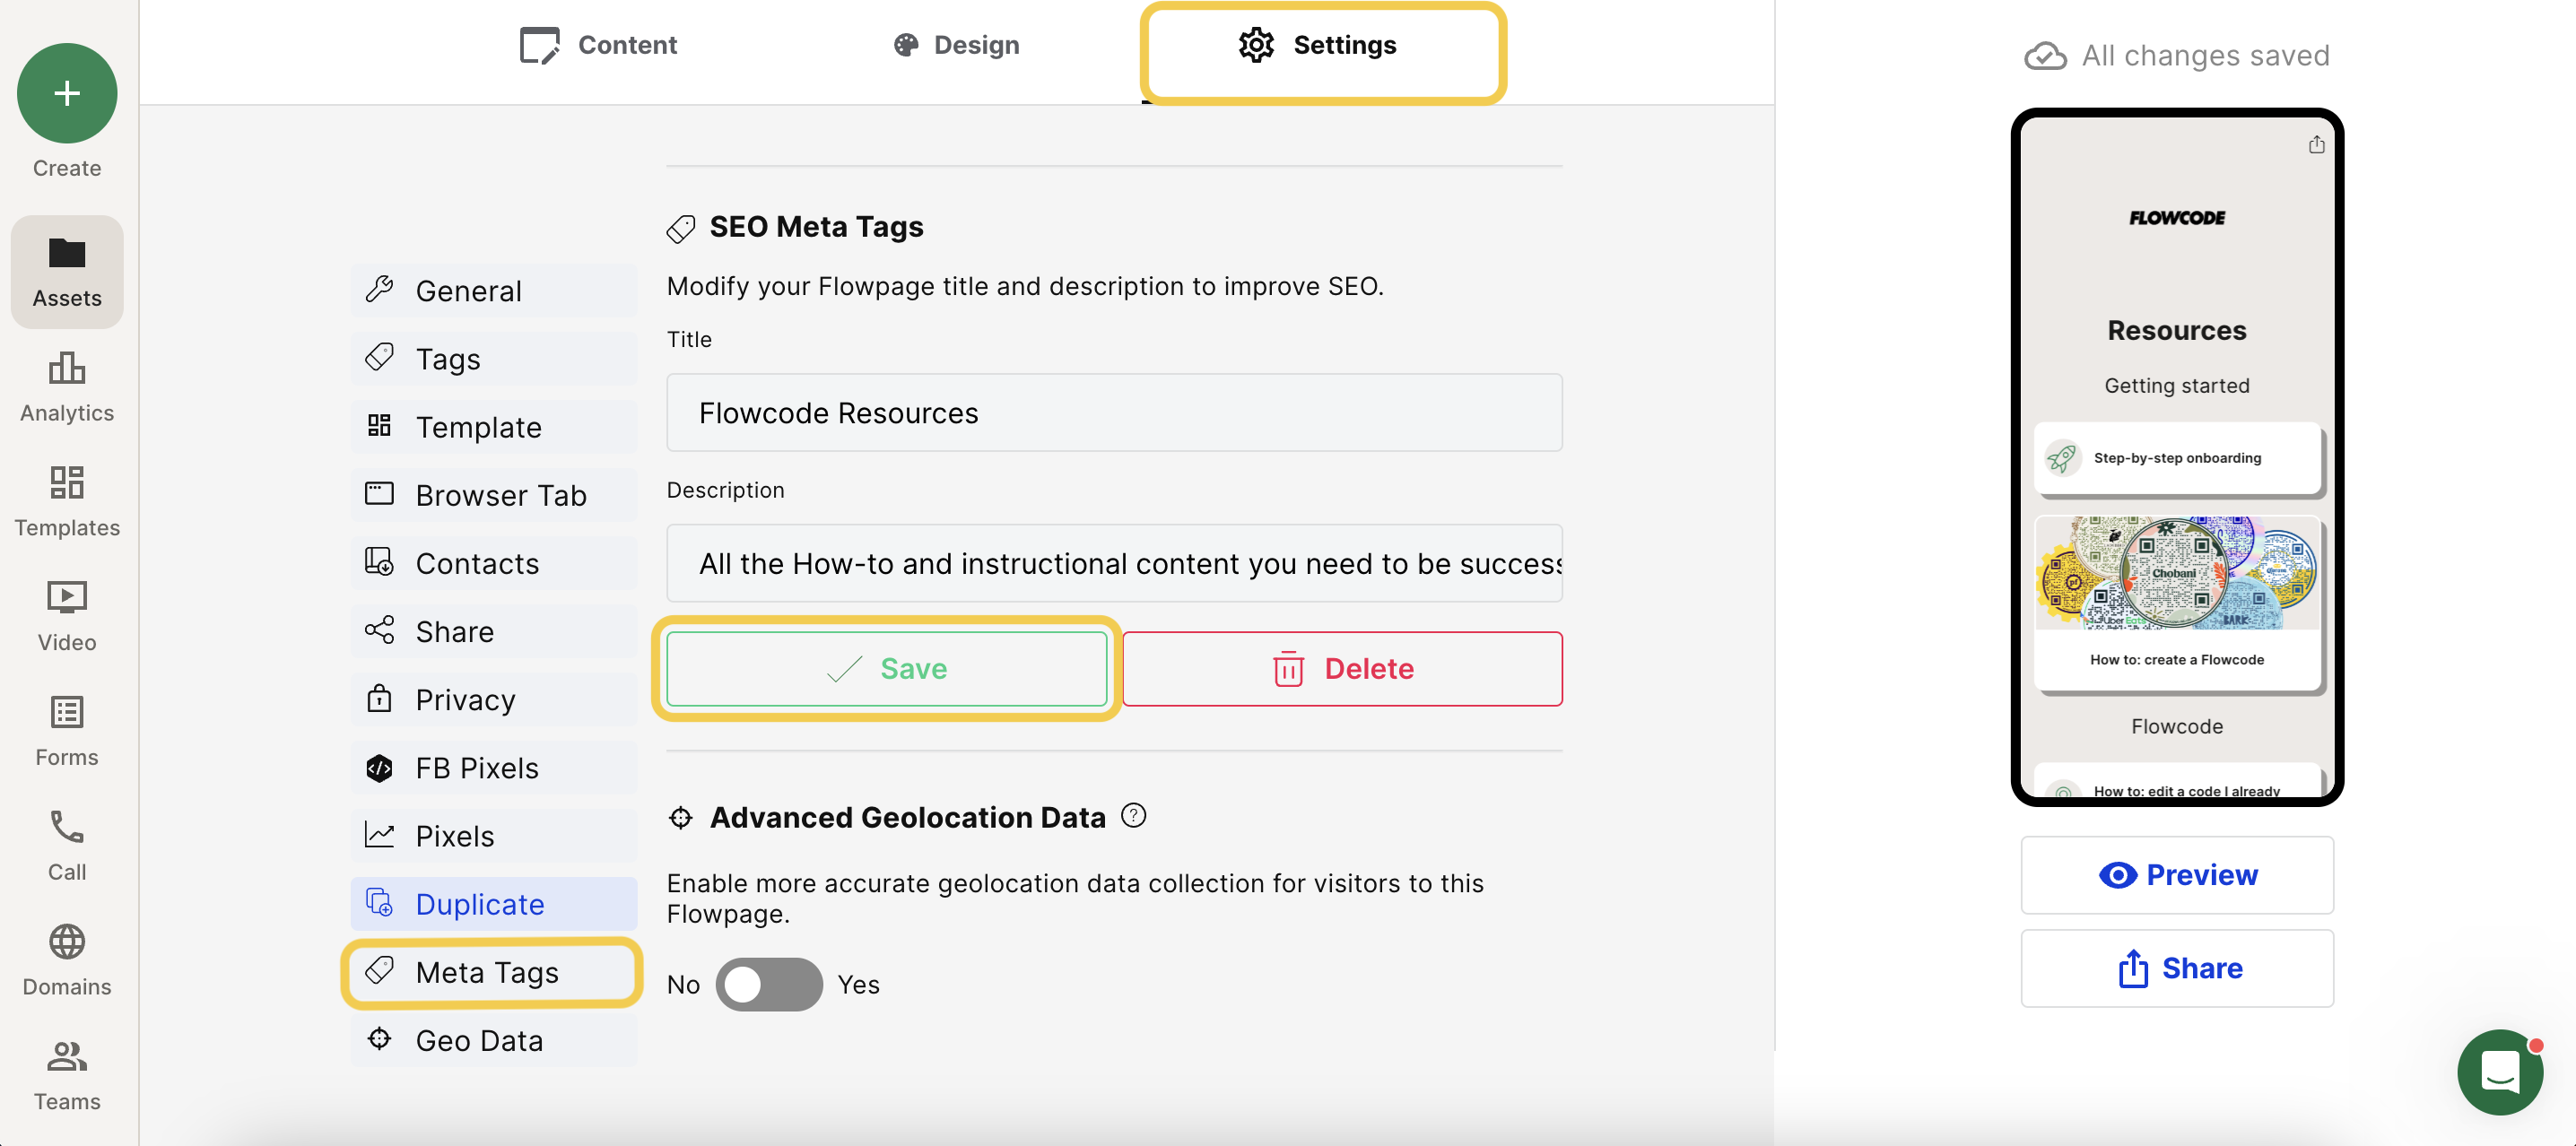Open the Flowpage Preview button

tap(2177, 875)
